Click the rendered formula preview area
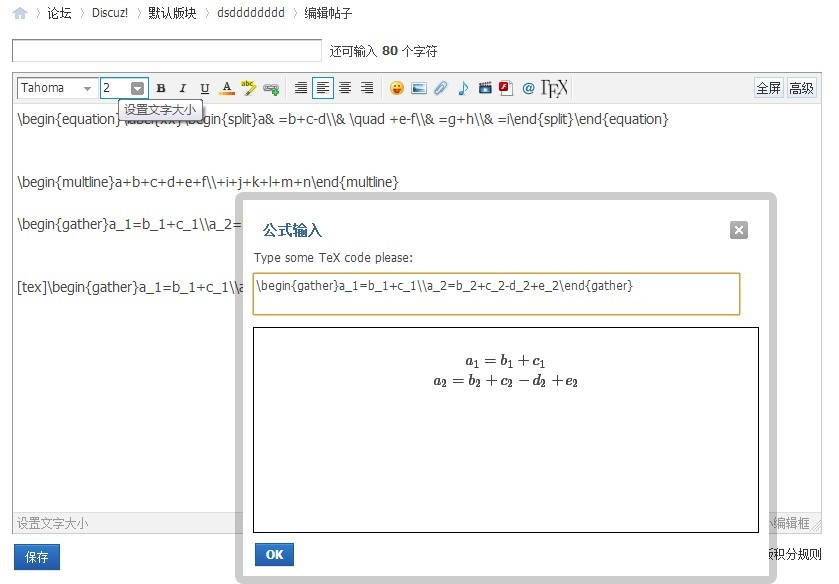 pos(506,430)
